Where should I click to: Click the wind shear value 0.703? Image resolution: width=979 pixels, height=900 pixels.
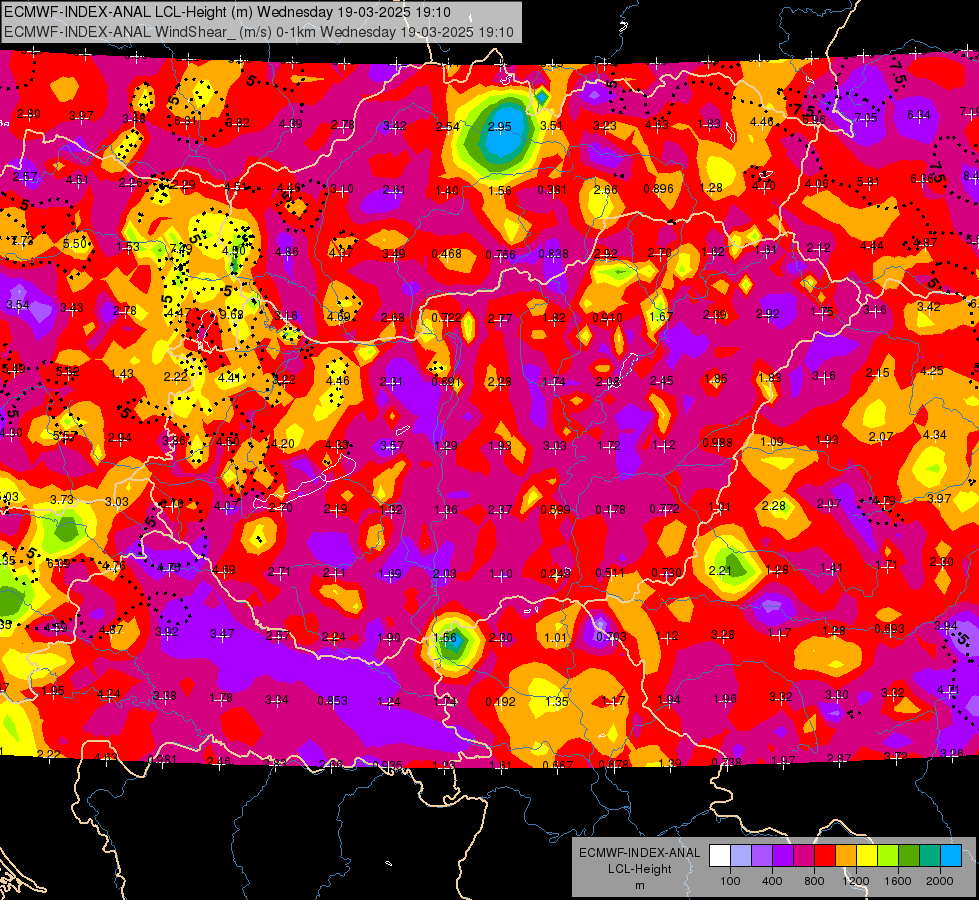point(611,636)
